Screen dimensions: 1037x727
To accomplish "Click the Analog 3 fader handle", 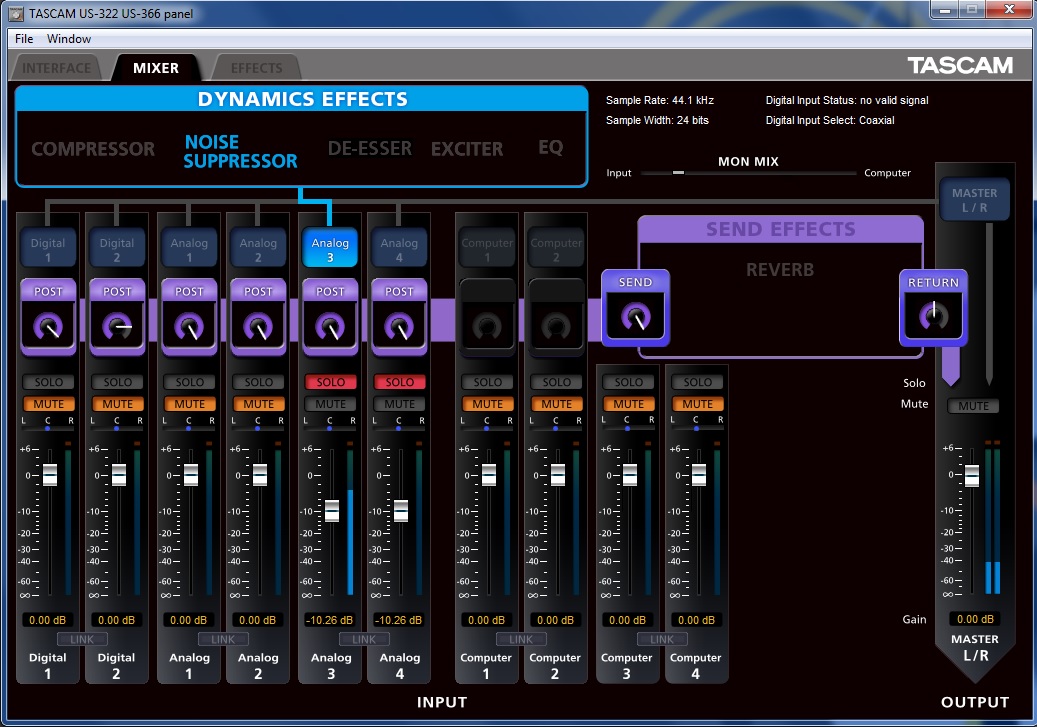I will pos(331,511).
